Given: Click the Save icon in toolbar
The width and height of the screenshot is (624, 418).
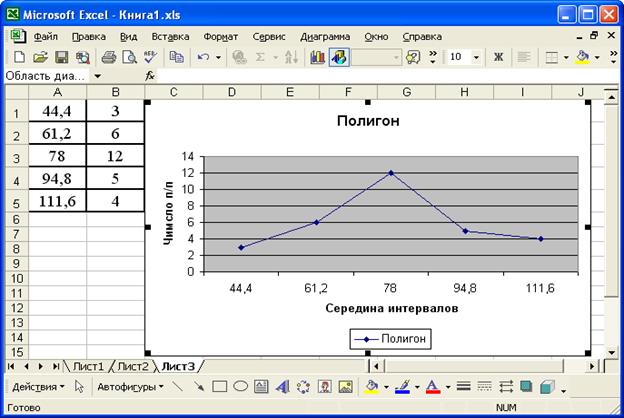Looking at the screenshot, I should (60, 58).
